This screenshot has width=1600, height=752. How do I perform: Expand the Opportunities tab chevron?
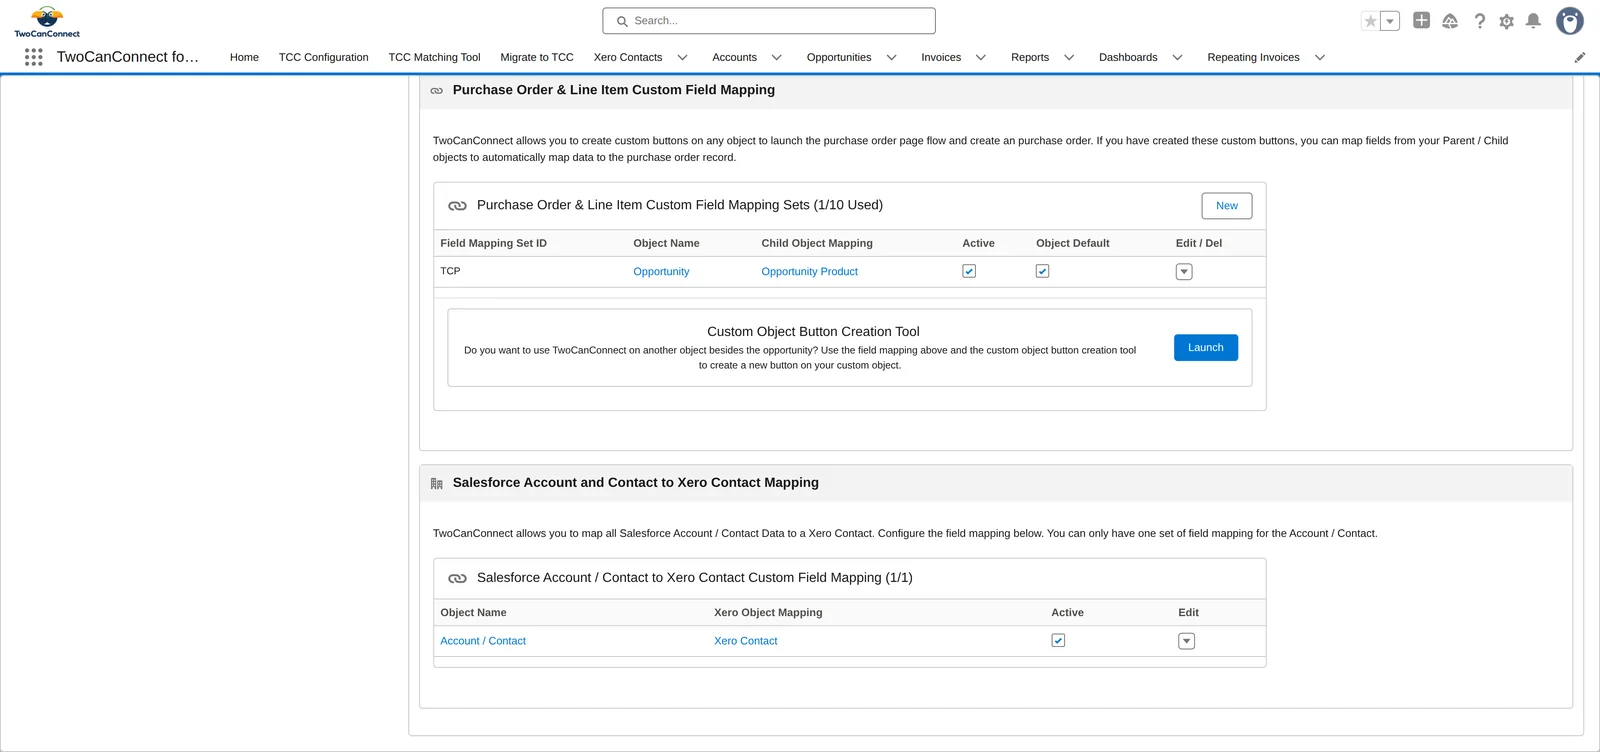(x=892, y=57)
